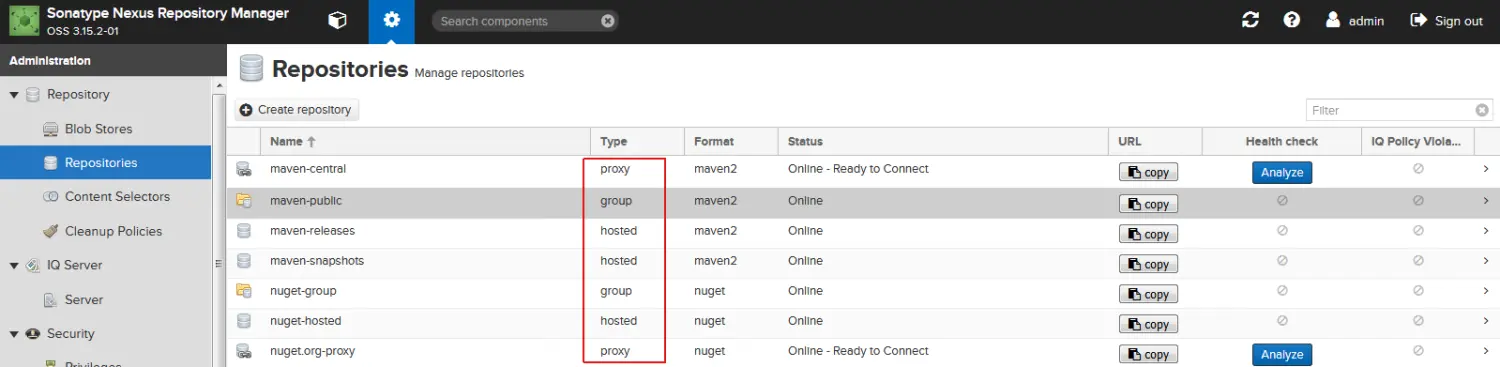This screenshot has height=367, width=1500.
Task: Copy URL of maven-releases
Action: [x=1148, y=234]
